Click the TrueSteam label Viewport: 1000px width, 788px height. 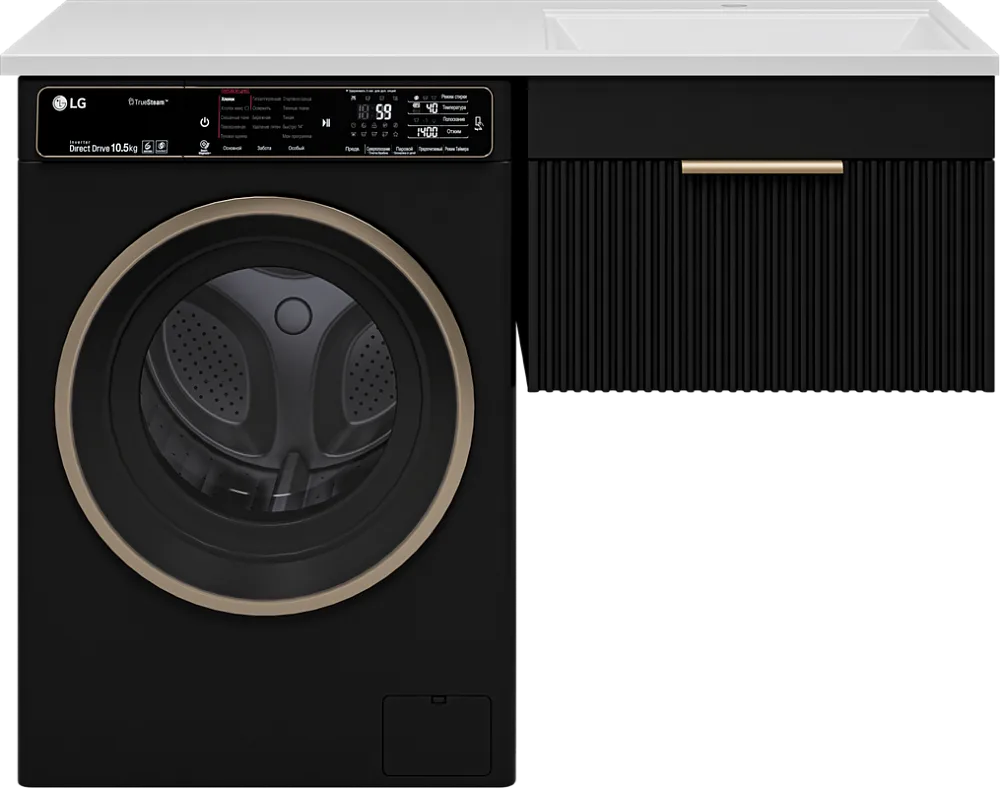[148, 101]
